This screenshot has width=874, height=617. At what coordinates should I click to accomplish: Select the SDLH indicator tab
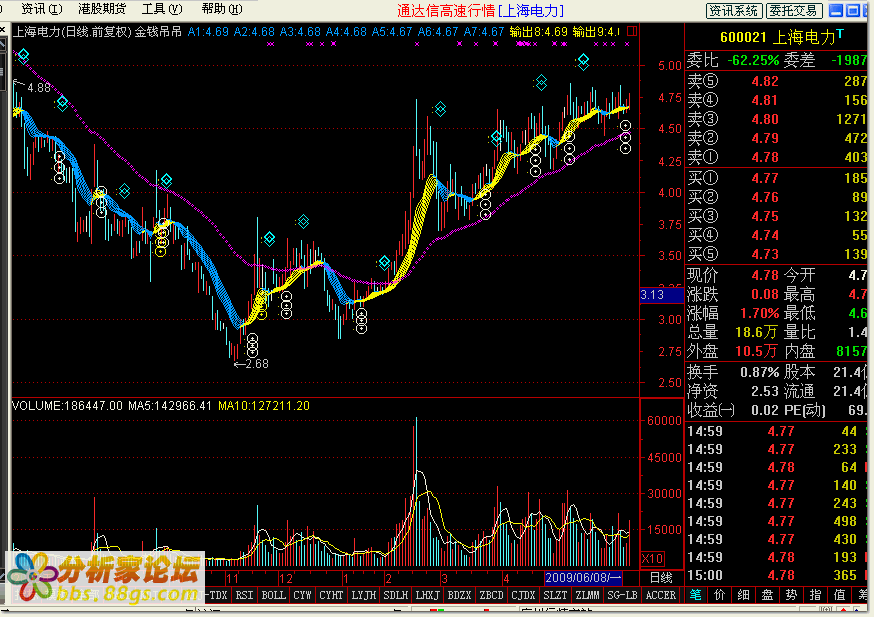[x=395, y=595]
